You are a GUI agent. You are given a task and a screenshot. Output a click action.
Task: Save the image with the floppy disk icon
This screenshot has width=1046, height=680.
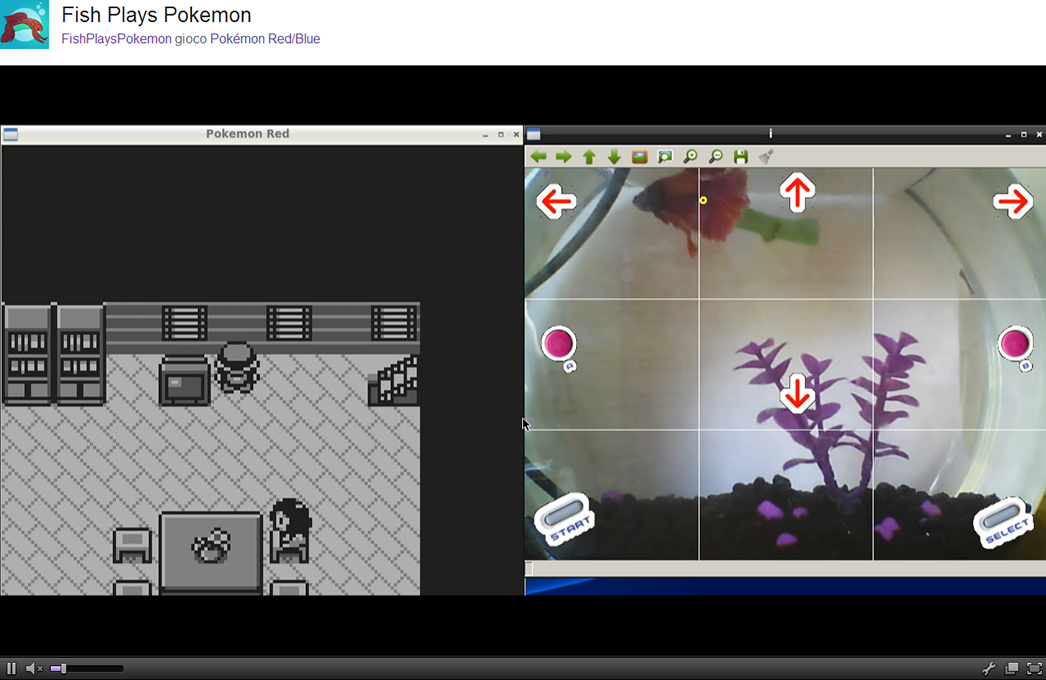tap(740, 157)
